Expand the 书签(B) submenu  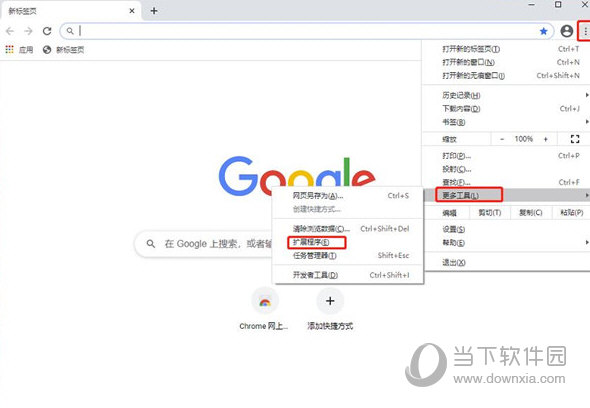pos(505,122)
